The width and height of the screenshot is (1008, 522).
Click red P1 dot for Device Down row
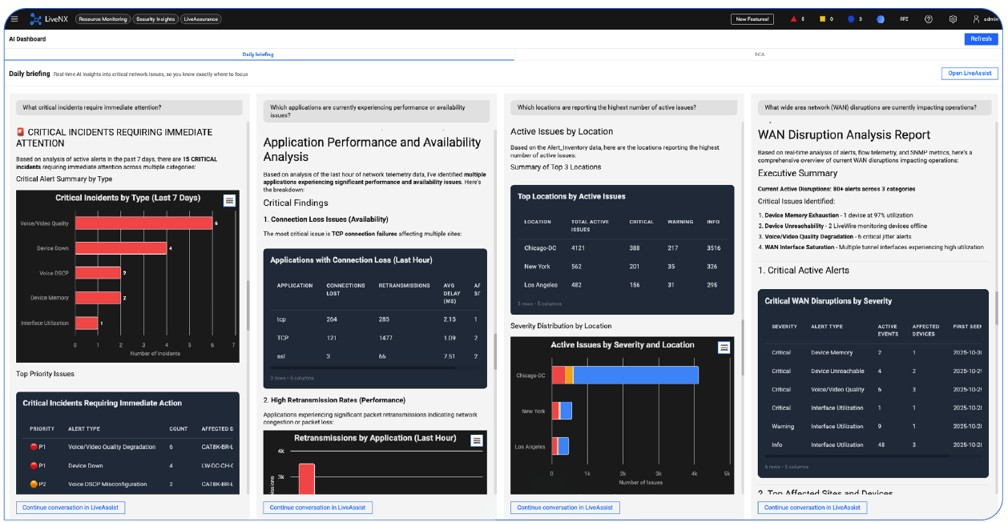tap(34, 465)
